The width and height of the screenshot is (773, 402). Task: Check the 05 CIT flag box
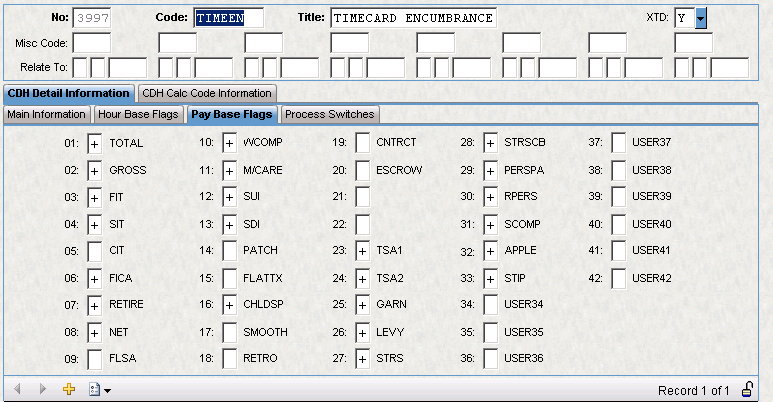95,251
